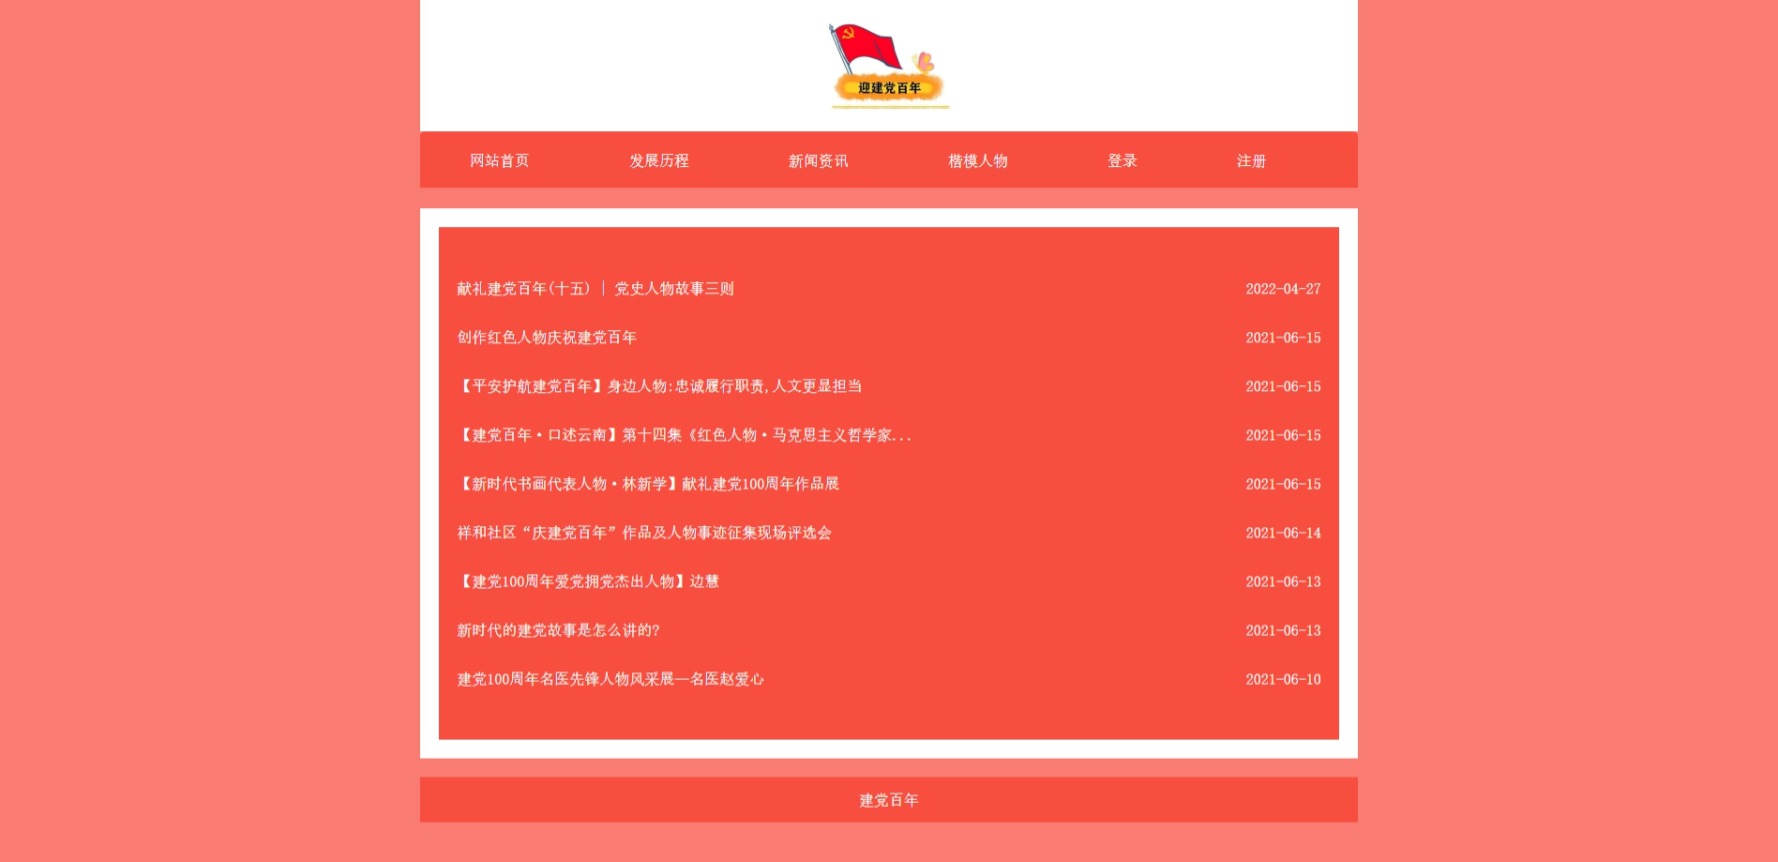Click the 注册 link
The image size is (1778, 862).
(1251, 161)
